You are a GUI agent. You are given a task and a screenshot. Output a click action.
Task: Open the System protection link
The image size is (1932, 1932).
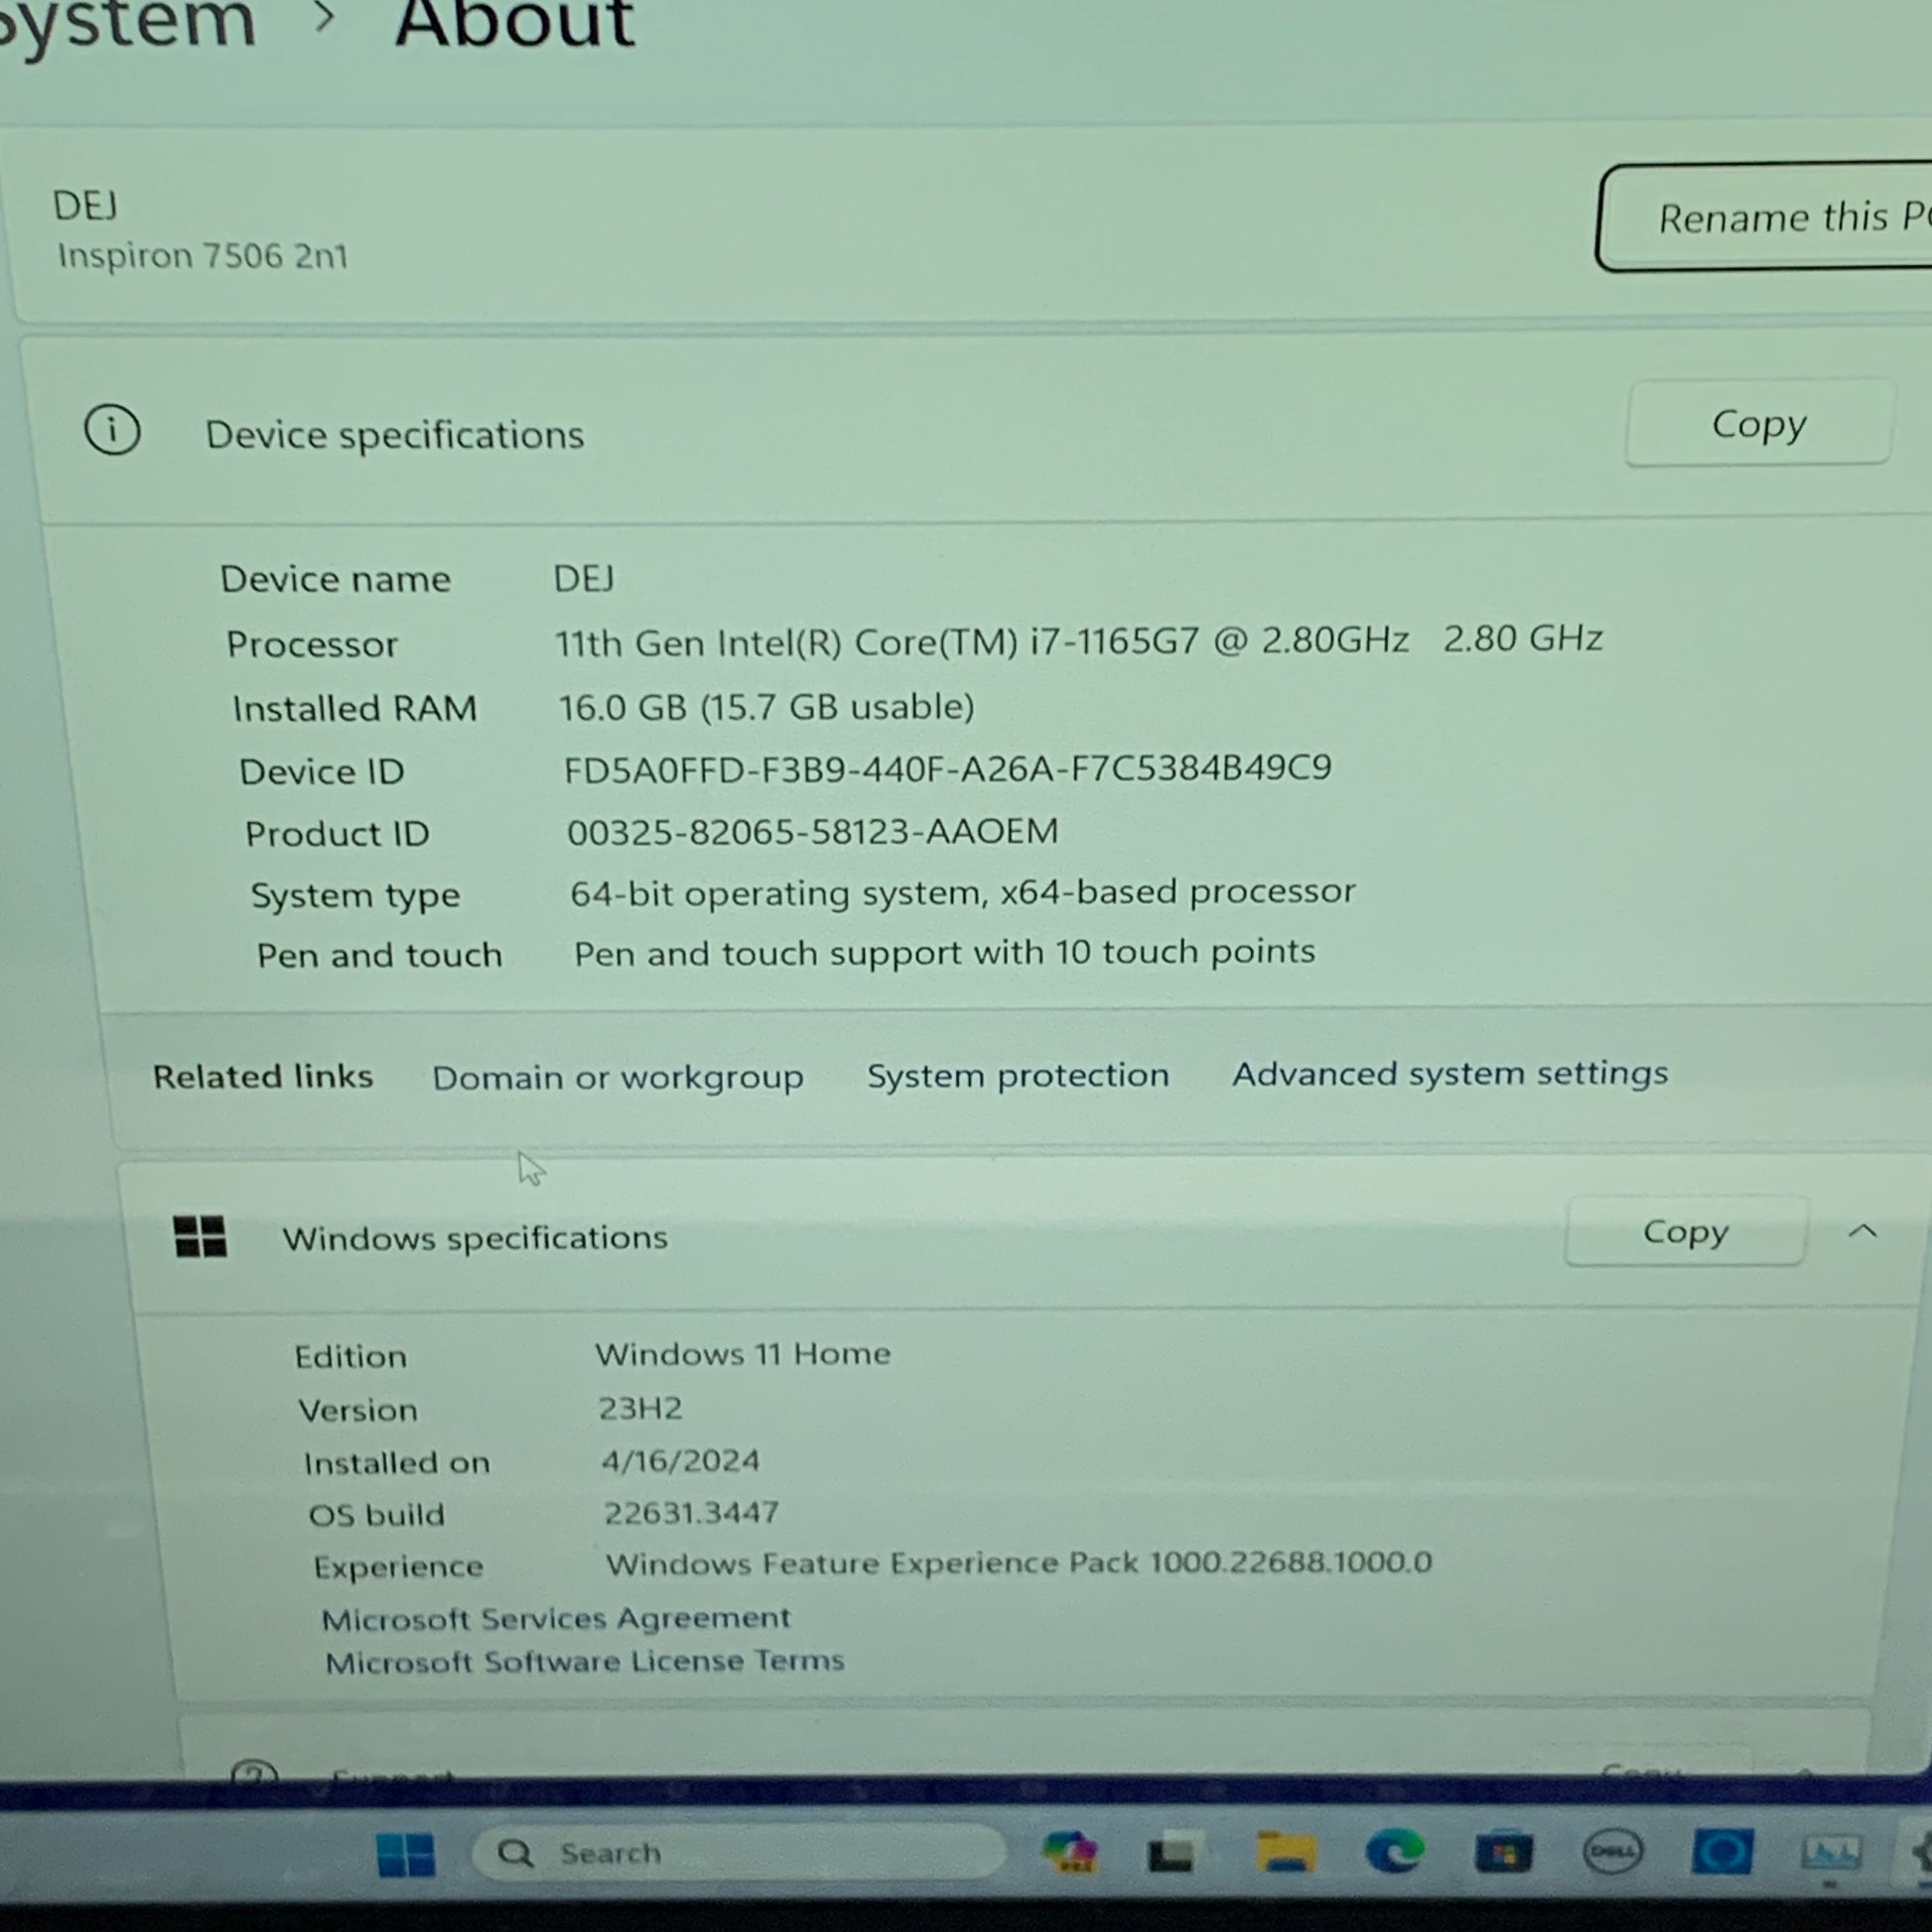point(1017,1075)
